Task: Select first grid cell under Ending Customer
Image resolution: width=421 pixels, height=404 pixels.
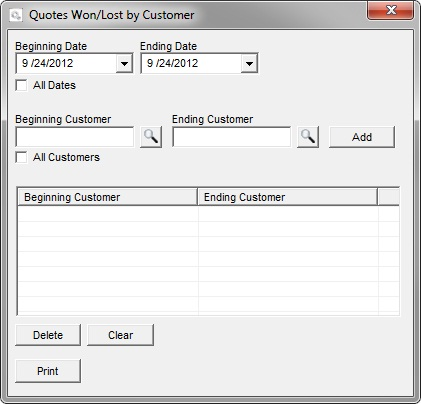Action: [288, 214]
